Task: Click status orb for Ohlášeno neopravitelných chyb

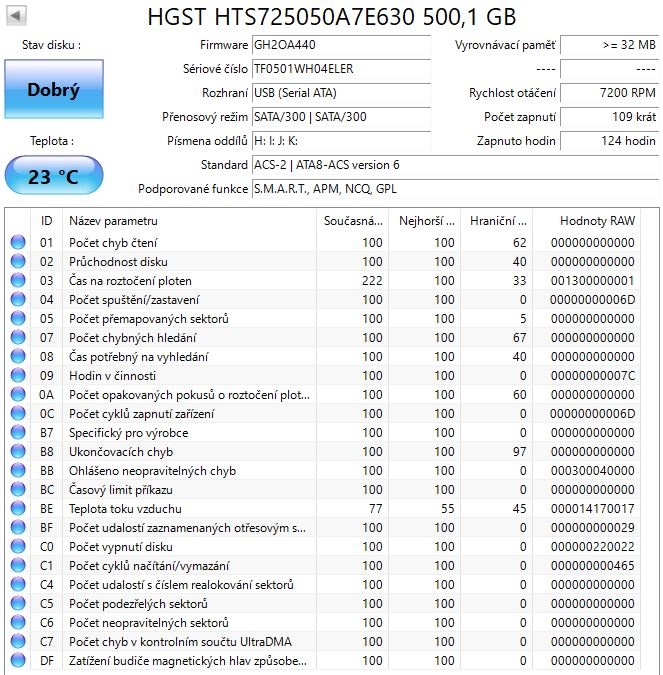Action: point(18,470)
